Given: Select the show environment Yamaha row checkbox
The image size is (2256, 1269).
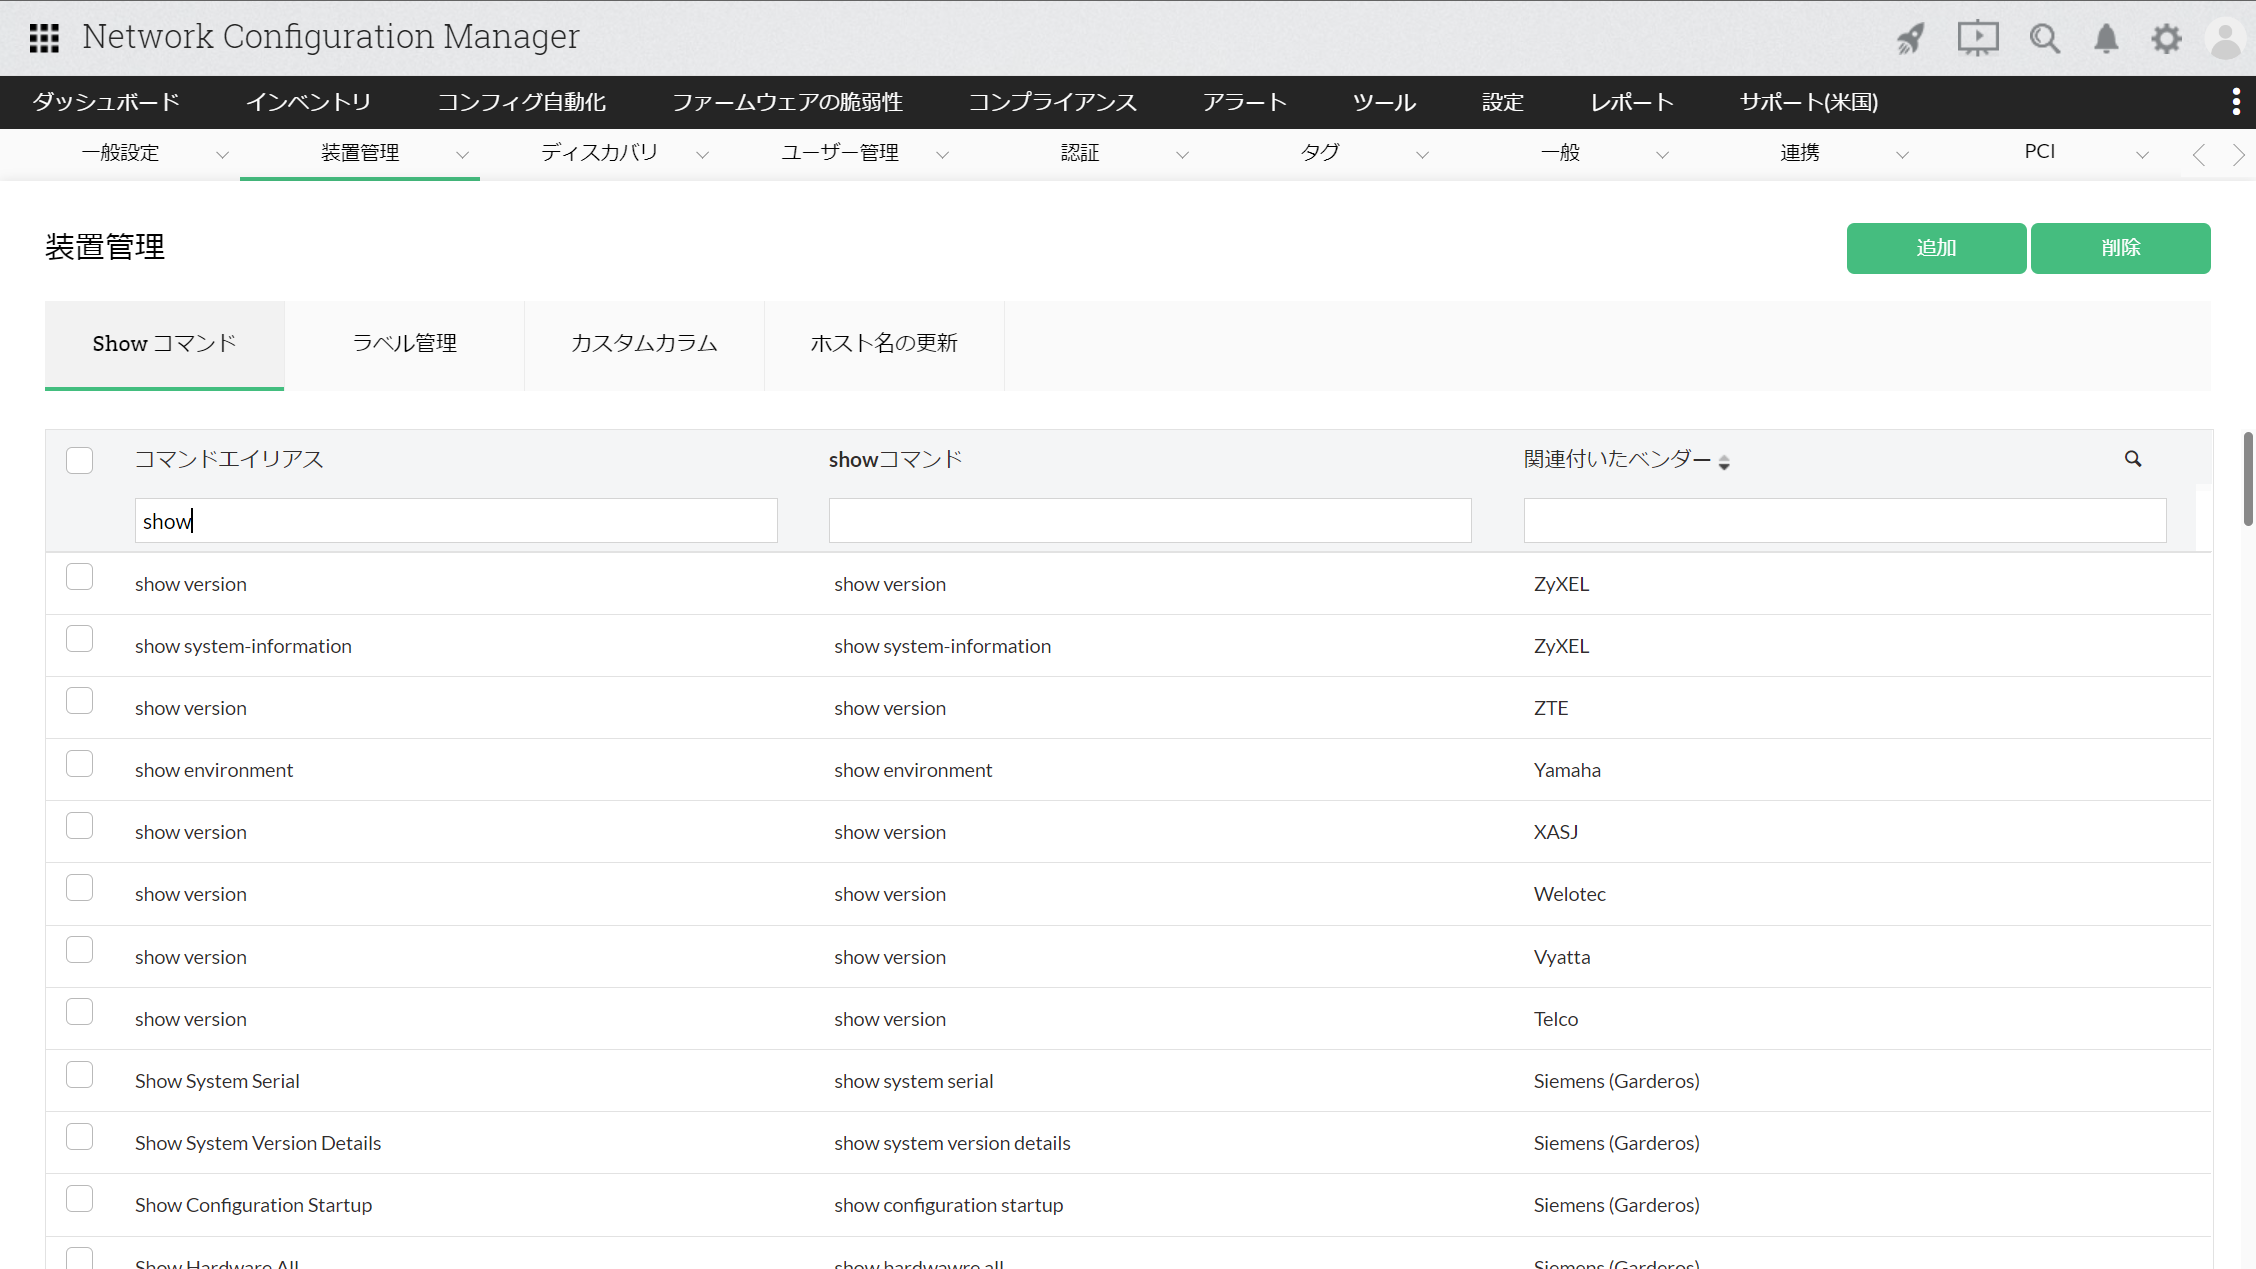Looking at the screenshot, I should [79, 764].
